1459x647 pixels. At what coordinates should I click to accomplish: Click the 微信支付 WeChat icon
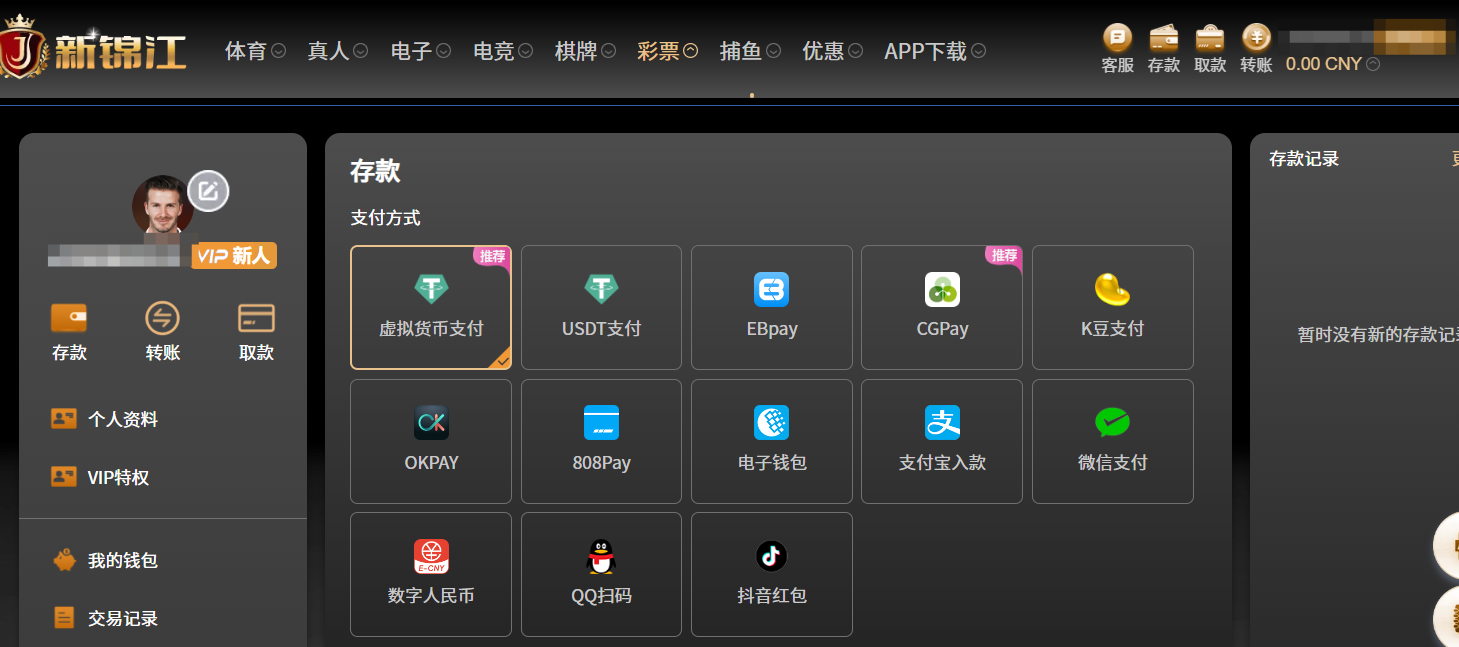[x=1112, y=423]
